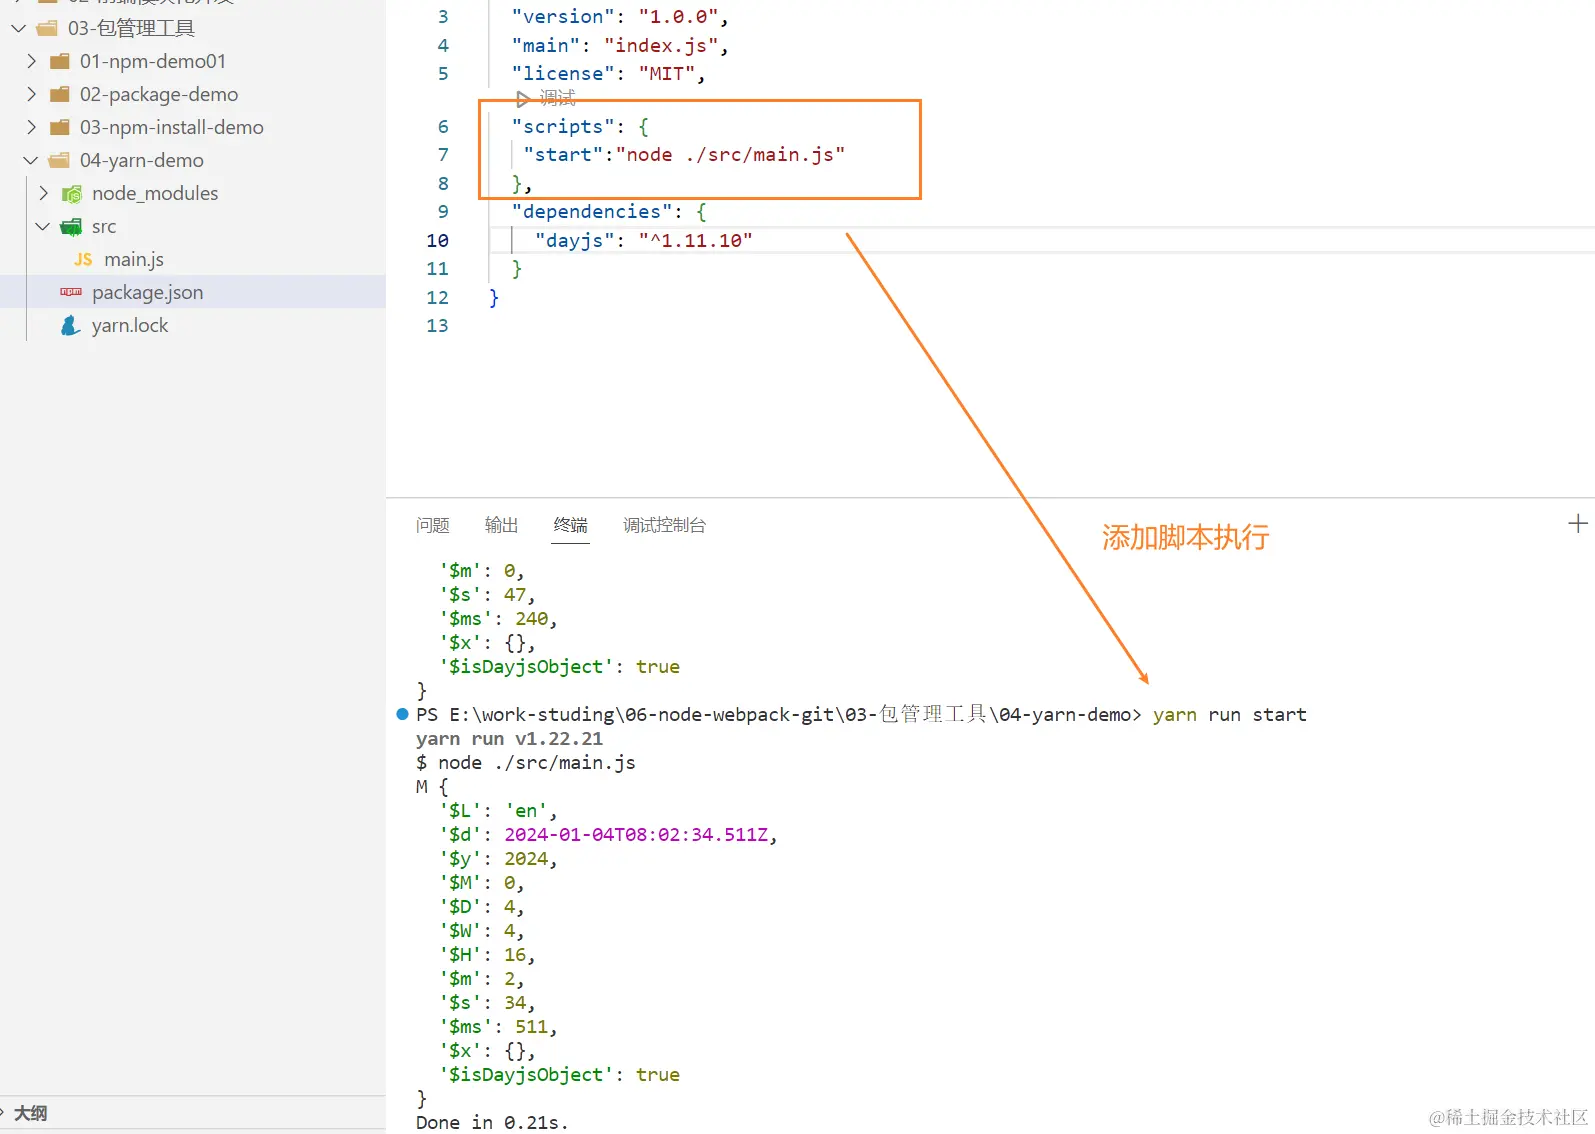Click the 调试 debug codelens link
This screenshot has height=1134, width=1595.
point(557,98)
